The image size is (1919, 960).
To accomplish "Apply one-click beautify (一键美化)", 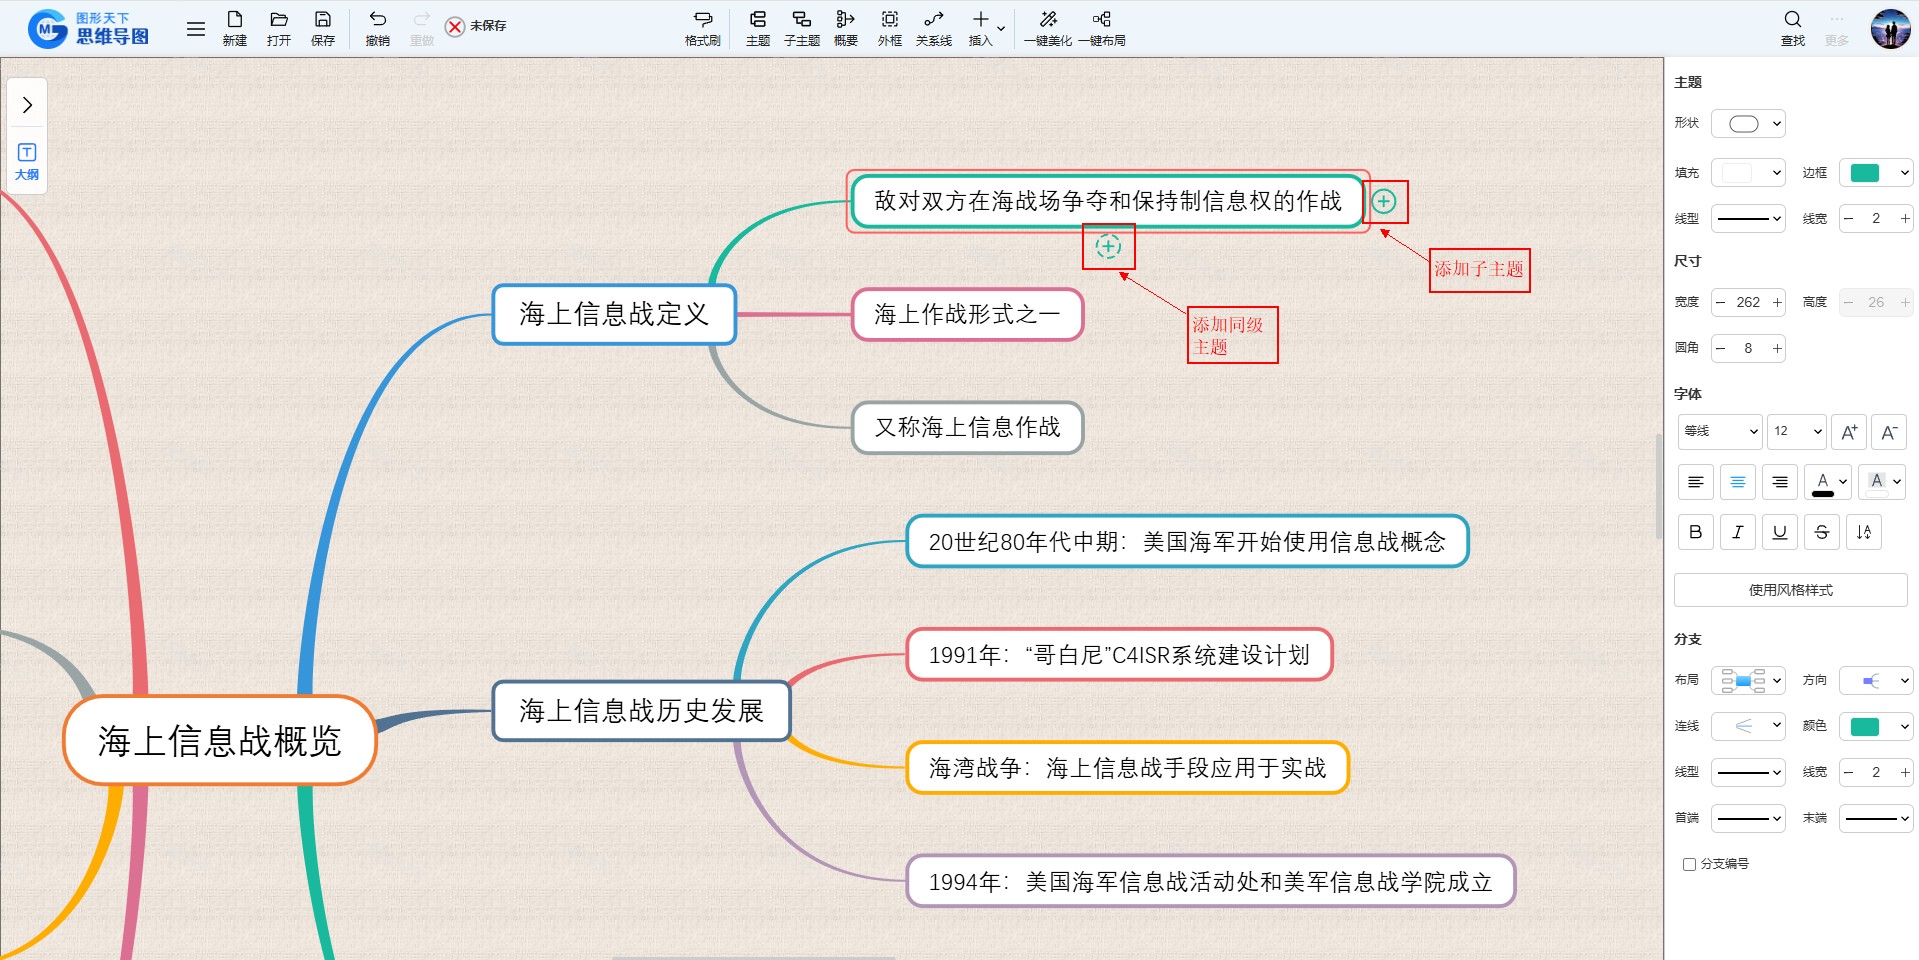I will point(1047,27).
